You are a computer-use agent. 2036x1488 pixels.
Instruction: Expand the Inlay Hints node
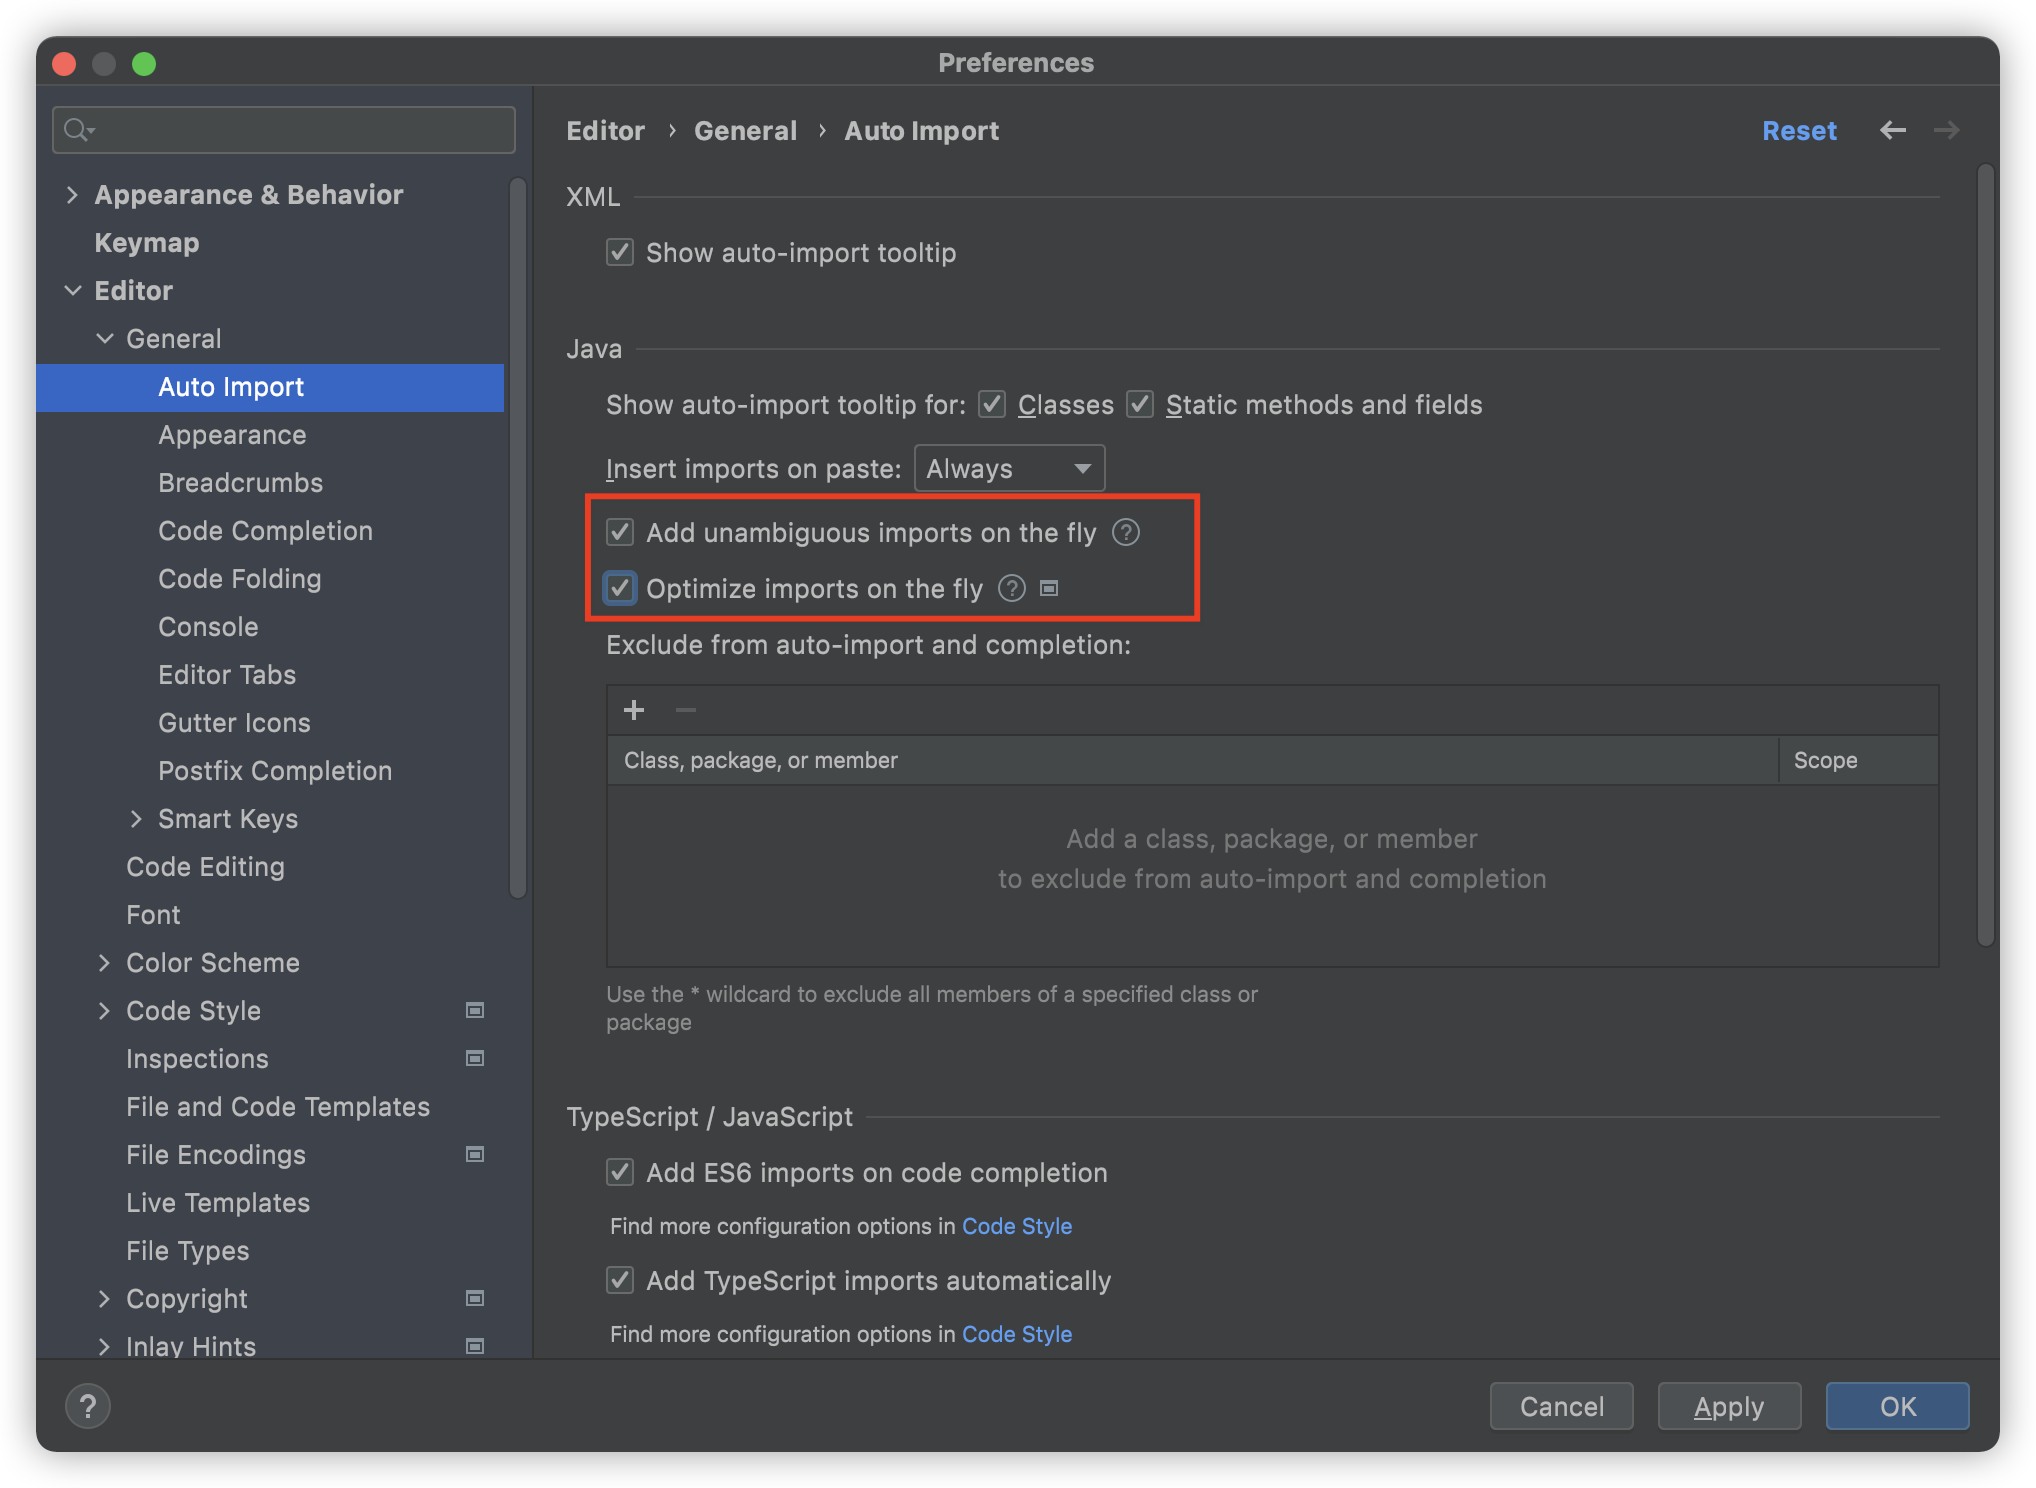coord(104,1347)
